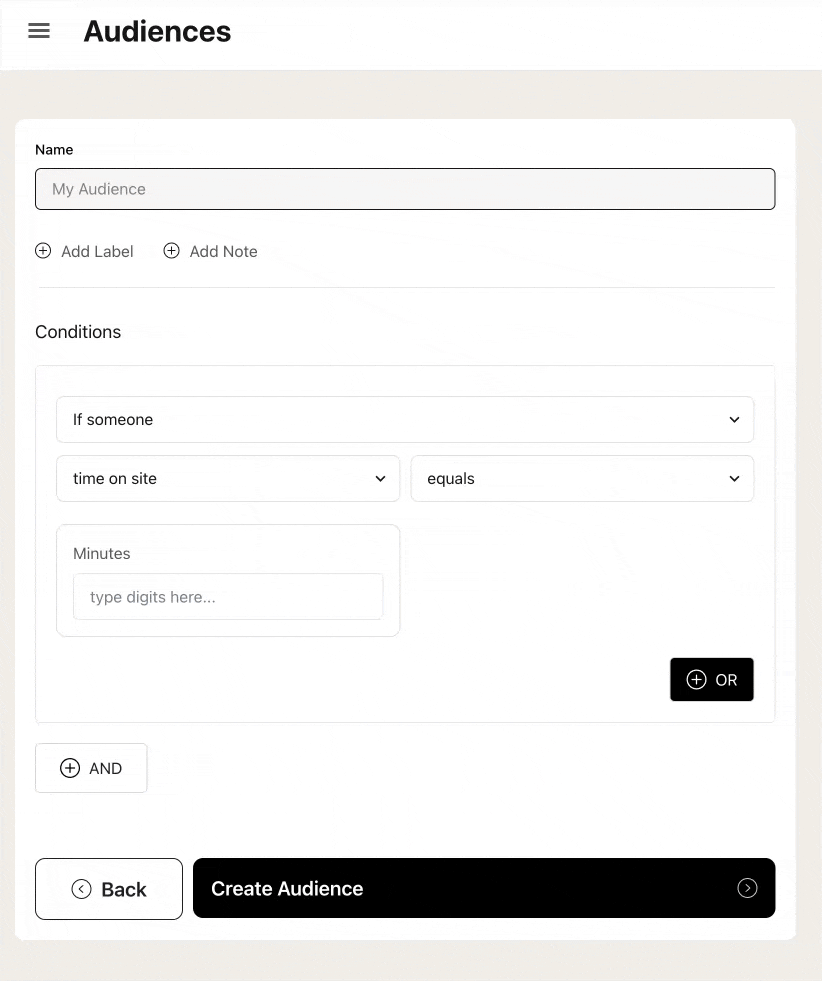822x981 pixels.
Task: Focus the Name field showing "My Audience"
Action: [404, 189]
